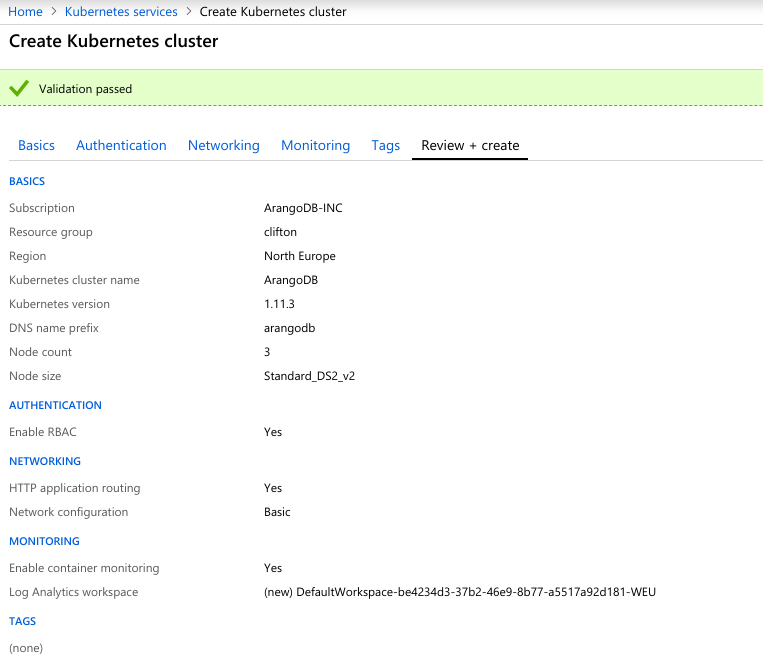This screenshot has width=763, height=663.
Task: Click the TAGS section heading
Action: pyautogui.click(x=22, y=621)
